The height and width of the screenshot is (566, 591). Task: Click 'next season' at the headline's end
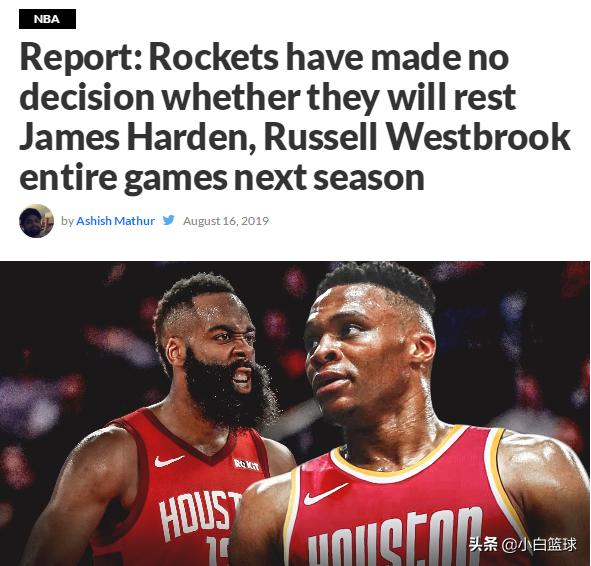tap(329, 177)
